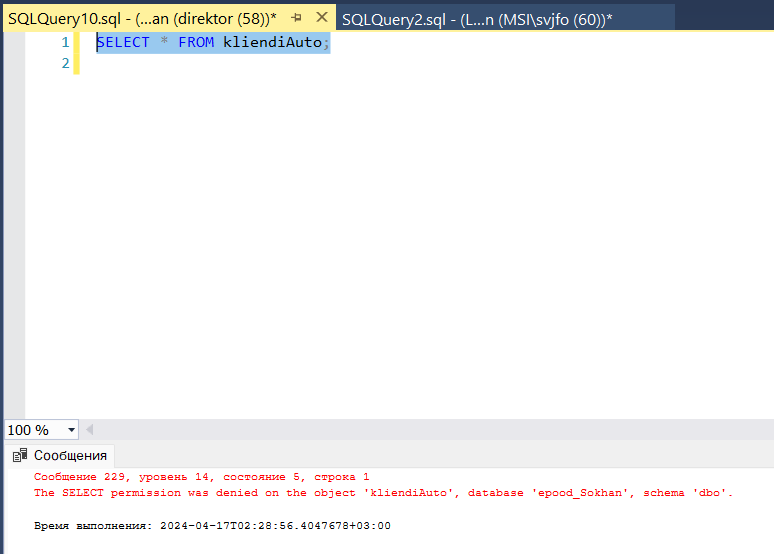Click line number 1 in the gutter
Viewport: 774px width, 554px height.
[x=65, y=42]
